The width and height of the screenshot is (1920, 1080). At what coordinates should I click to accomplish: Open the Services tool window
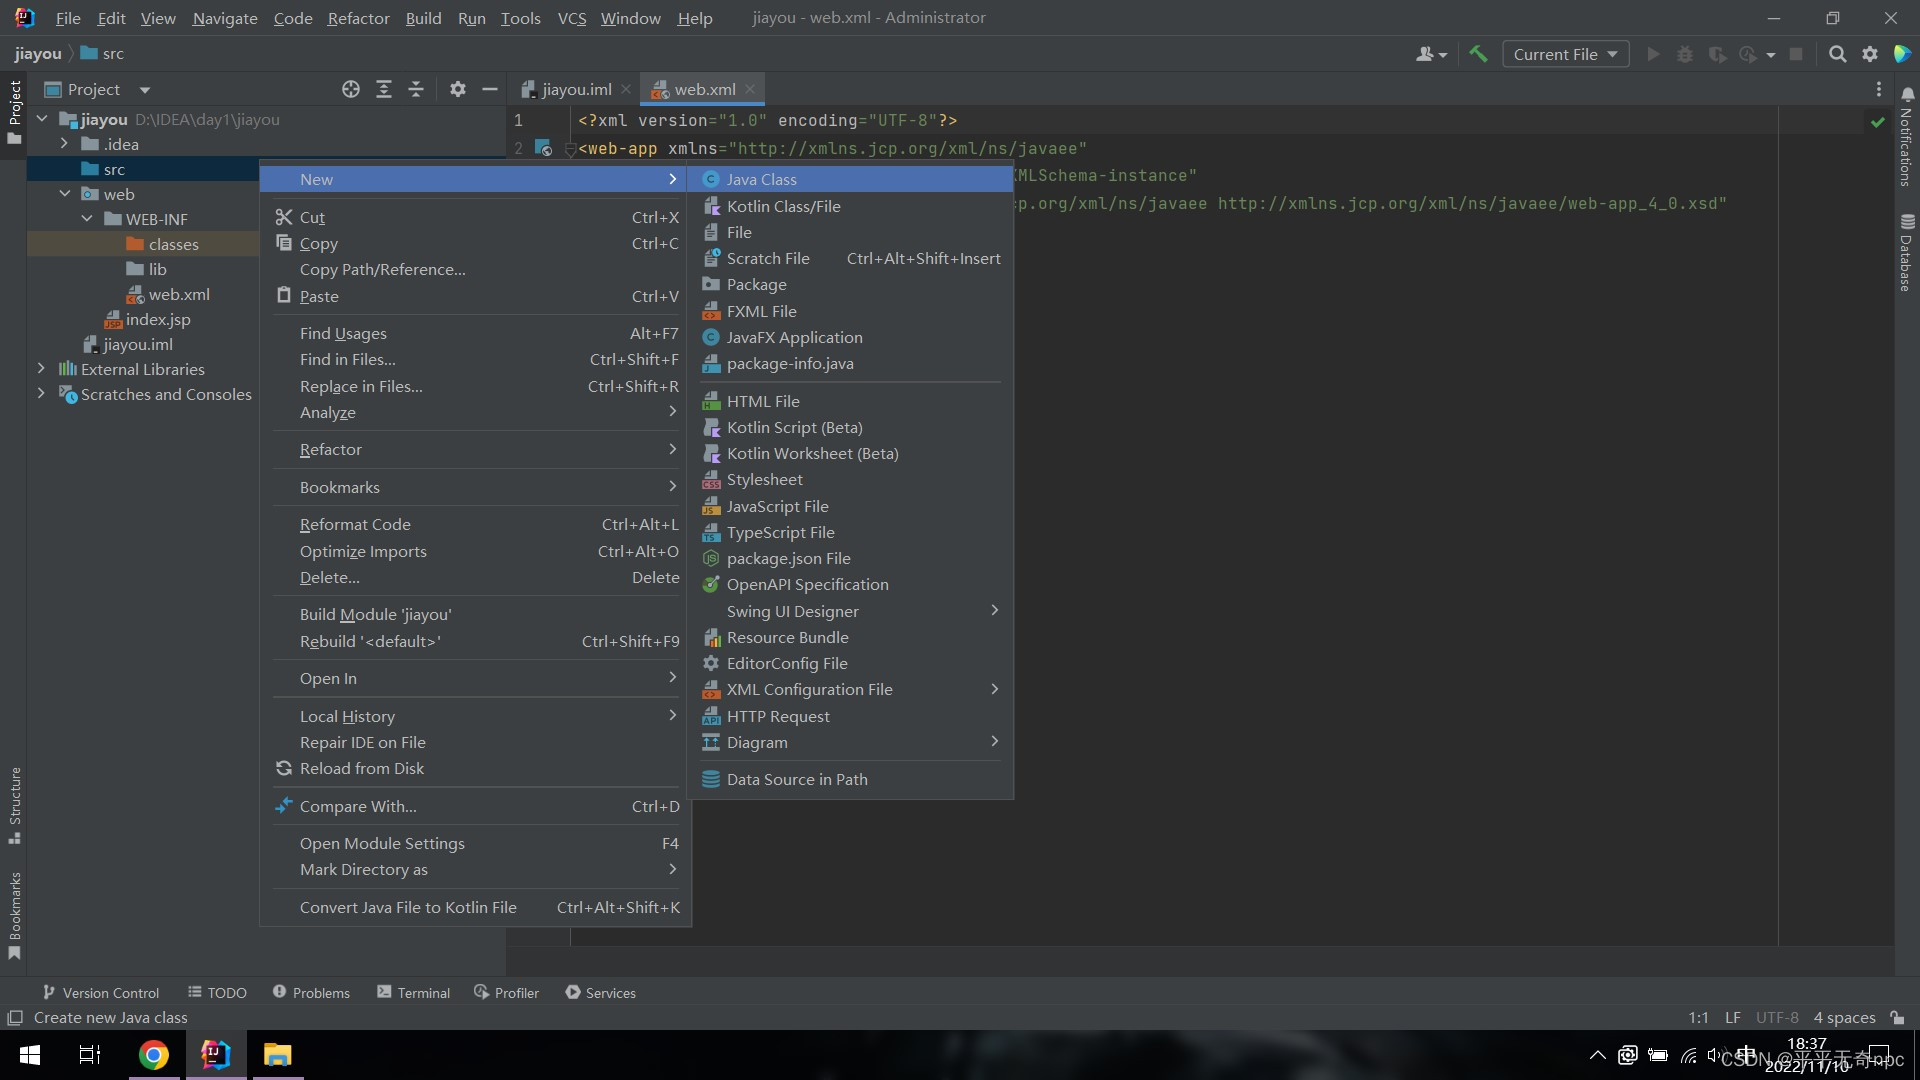click(600, 992)
